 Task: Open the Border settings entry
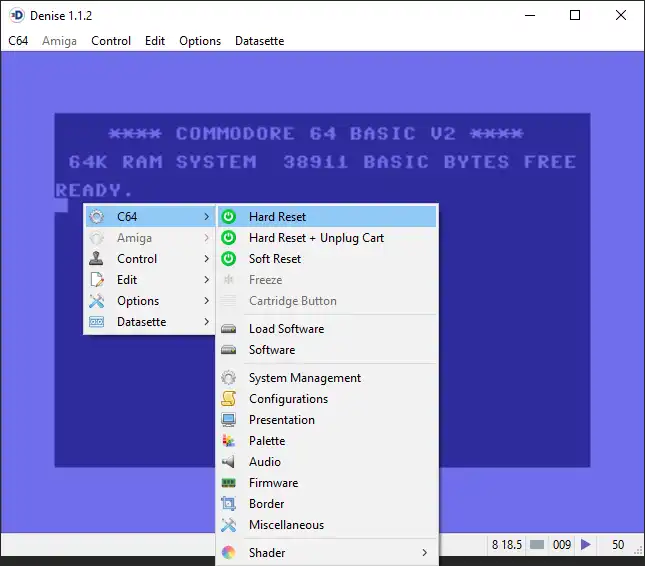click(327, 503)
